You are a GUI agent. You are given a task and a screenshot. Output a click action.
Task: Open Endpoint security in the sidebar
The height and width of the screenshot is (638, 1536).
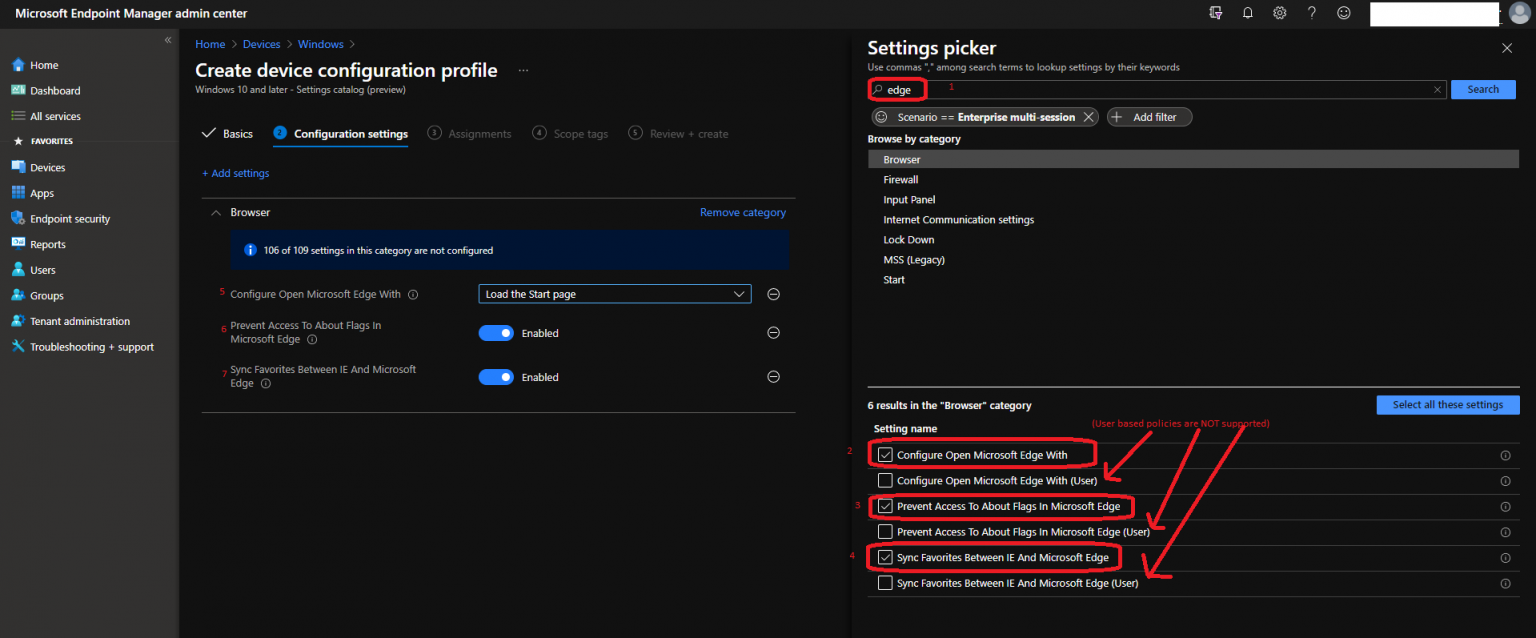(x=70, y=218)
